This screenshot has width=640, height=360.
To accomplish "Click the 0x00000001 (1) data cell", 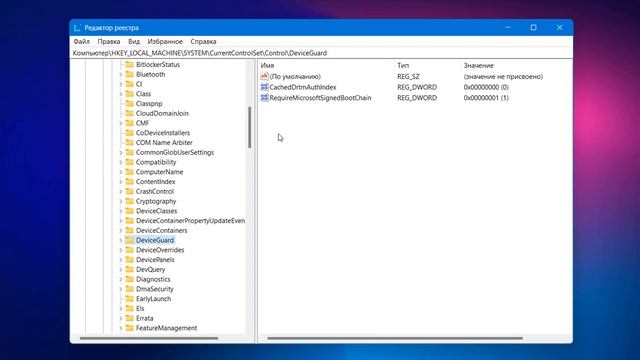I will [x=486, y=98].
